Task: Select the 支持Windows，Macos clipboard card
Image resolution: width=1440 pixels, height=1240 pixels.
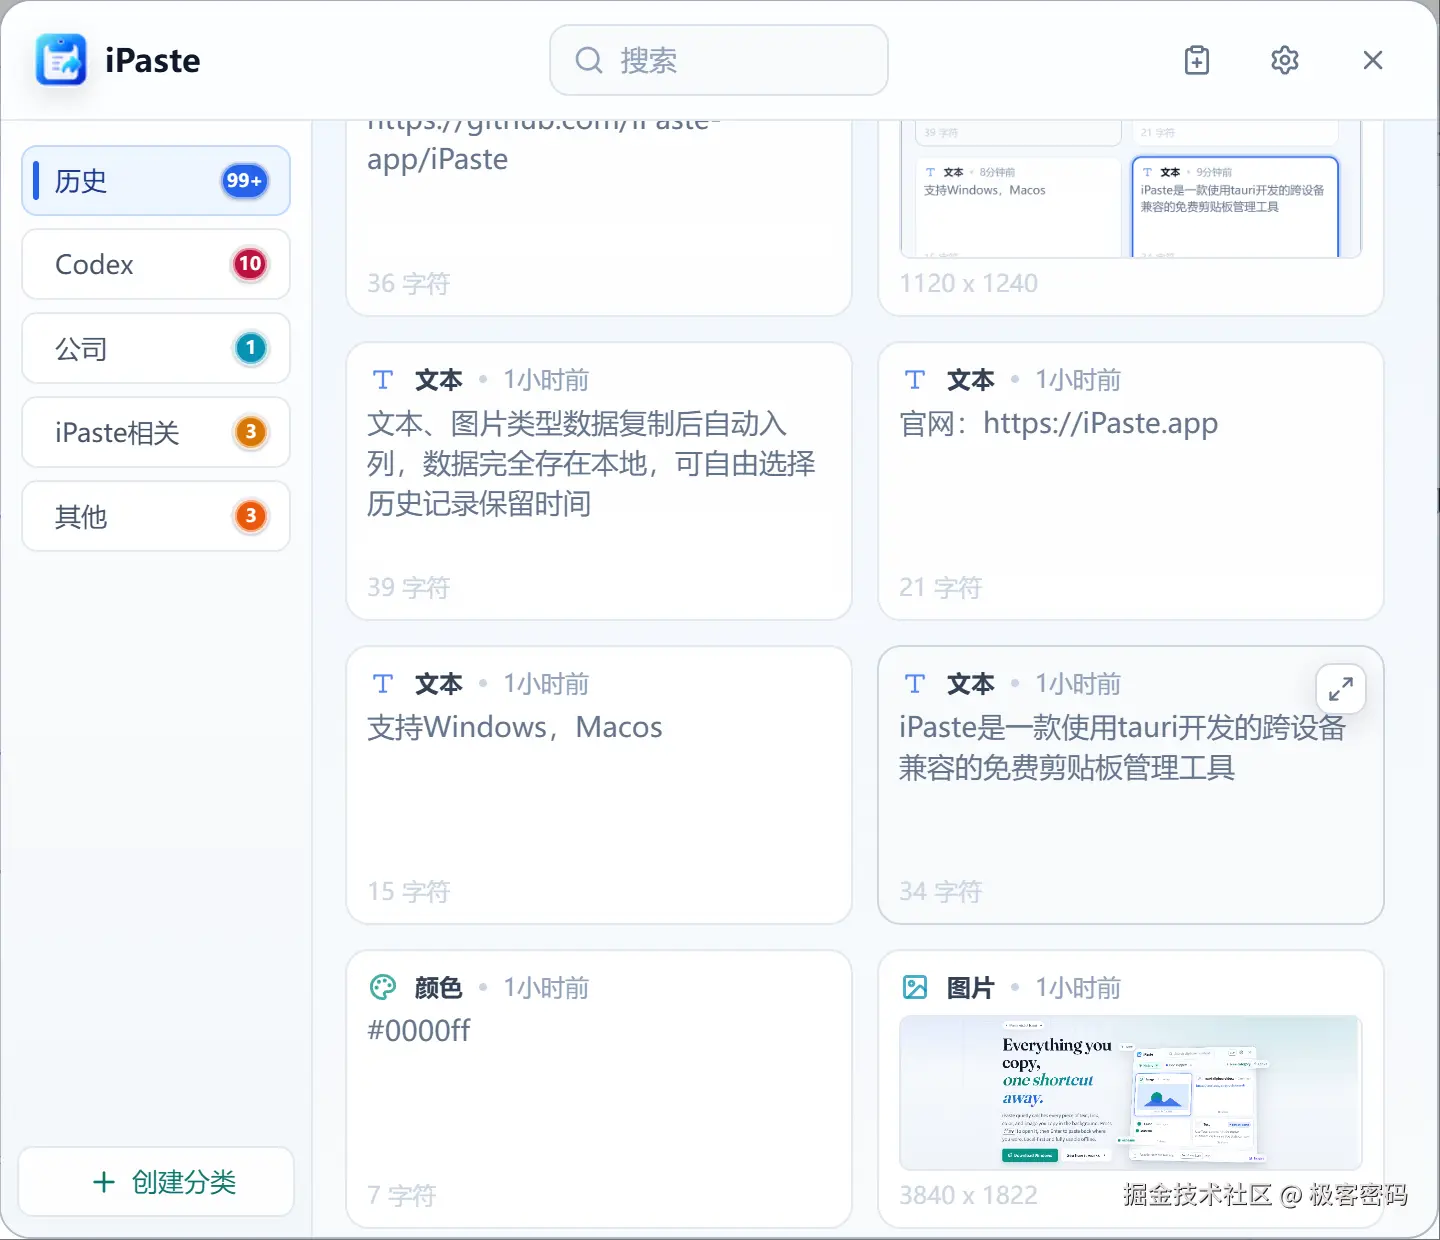Action: 599,785
